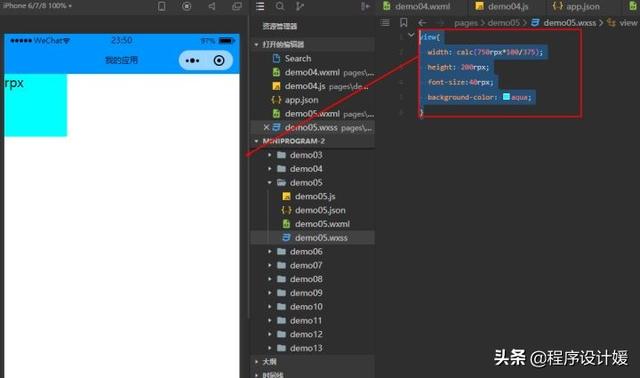Click the demo12 folder row

pyautogui.click(x=313, y=334)
